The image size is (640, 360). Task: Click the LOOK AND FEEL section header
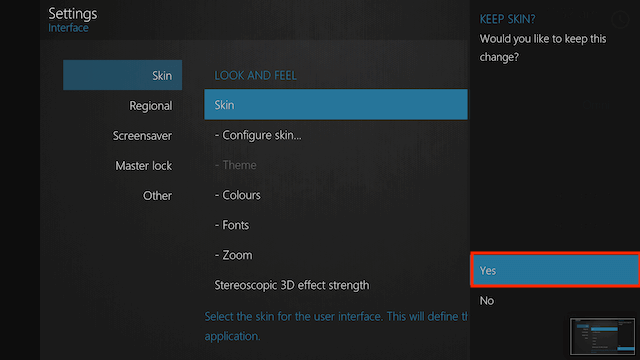pos(256,76)
